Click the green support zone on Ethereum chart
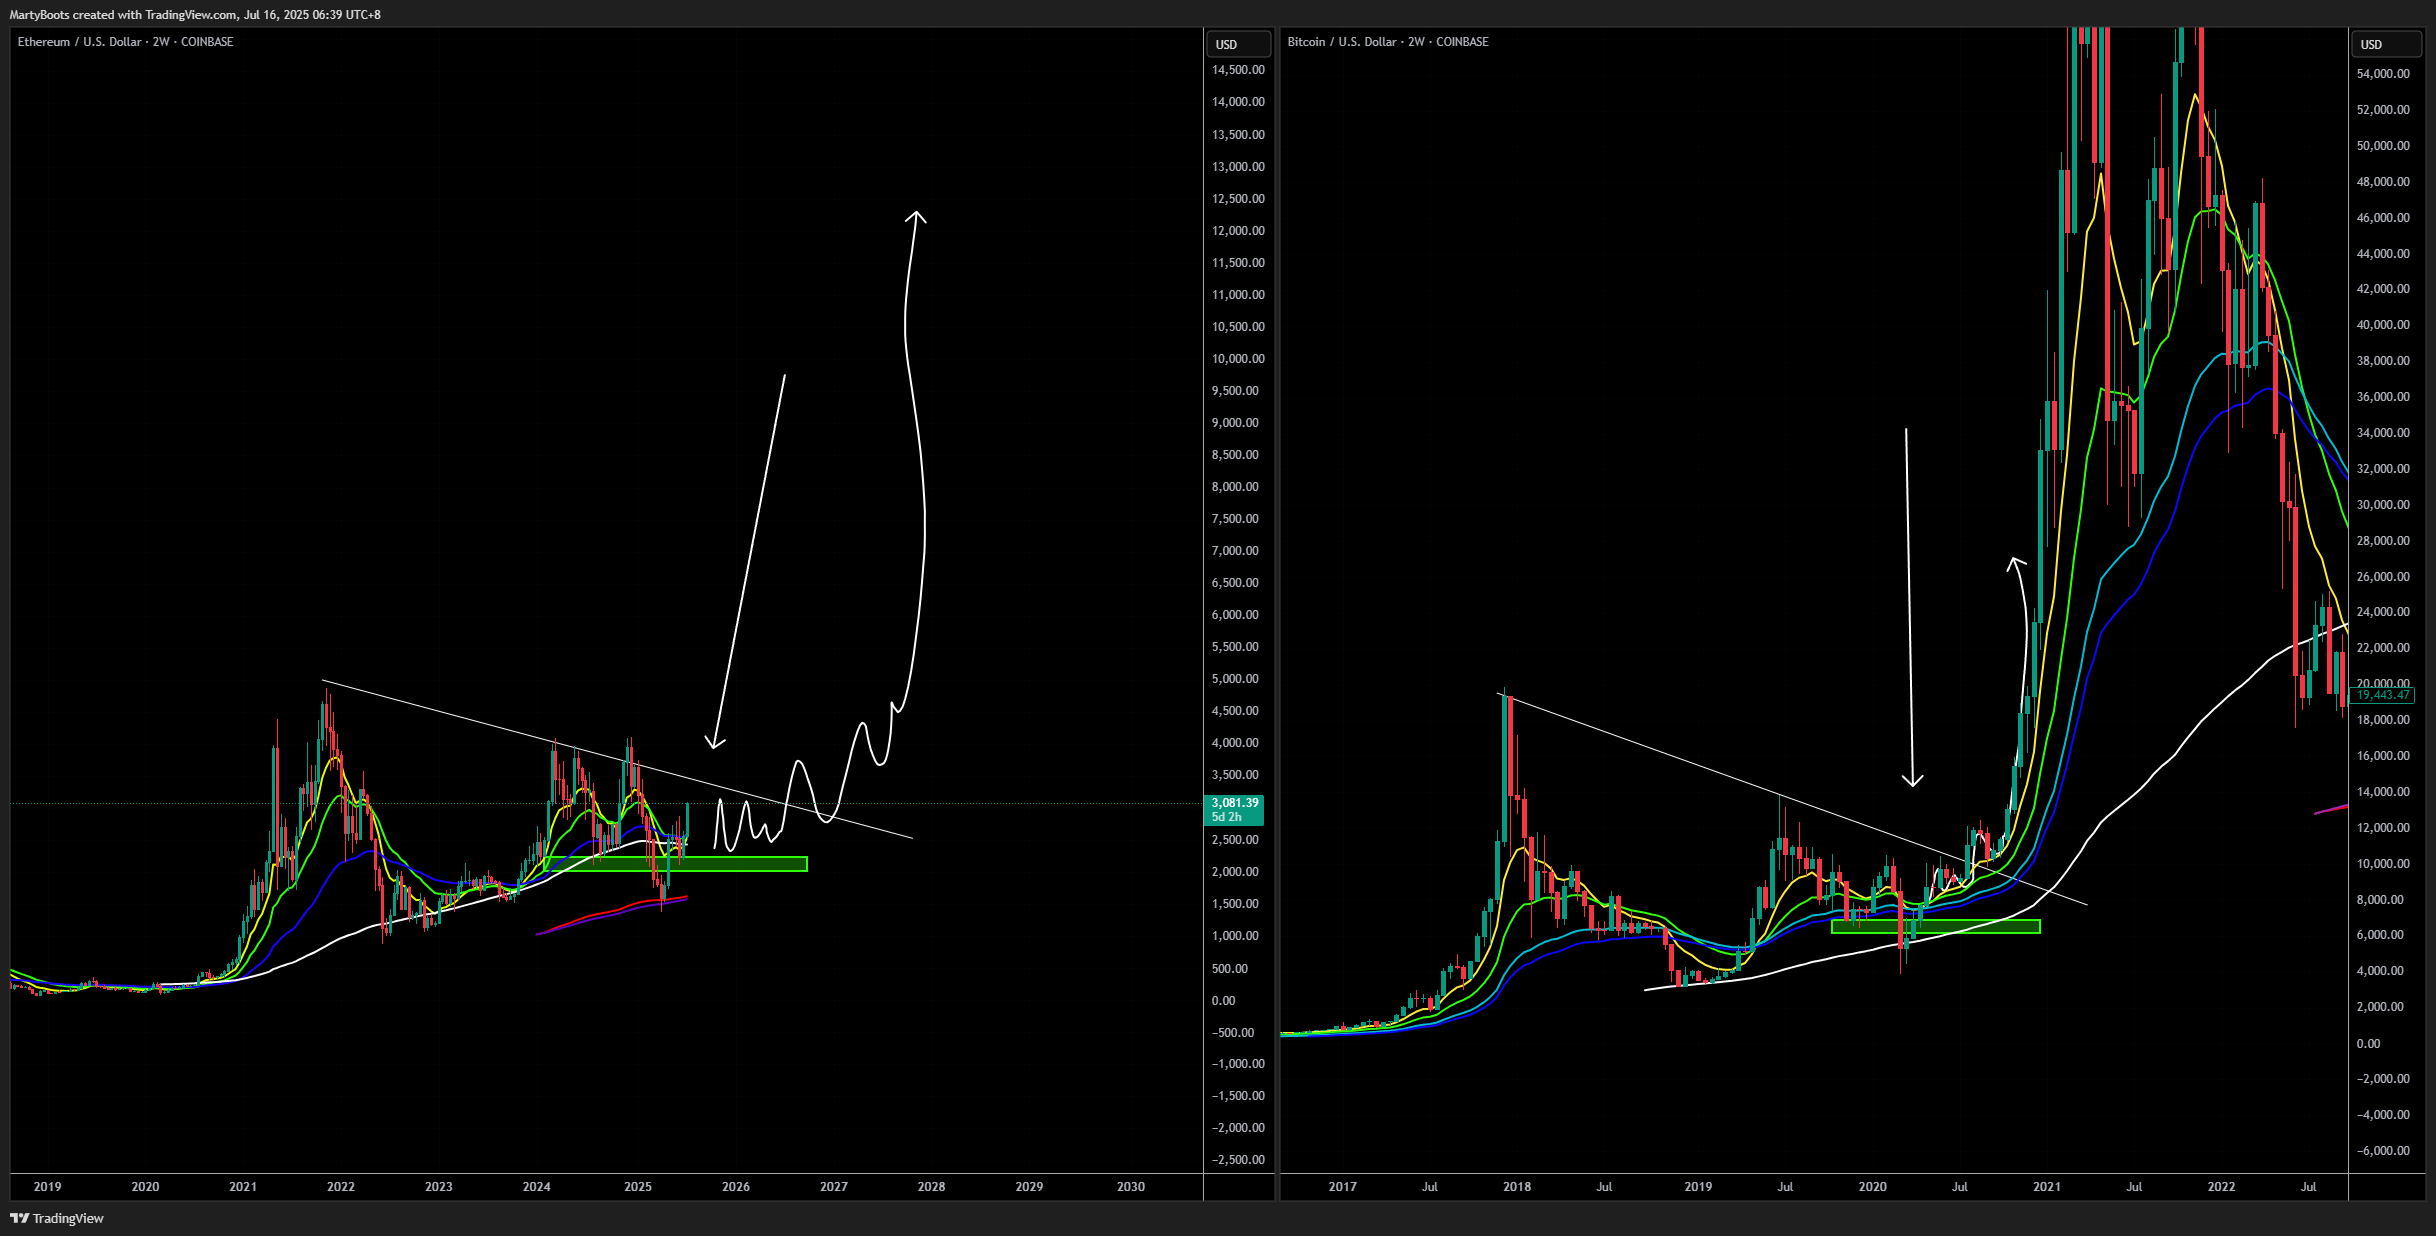Image resolution: width=2436 pixels, height=1236 pixels. click(x=676, y=864)
